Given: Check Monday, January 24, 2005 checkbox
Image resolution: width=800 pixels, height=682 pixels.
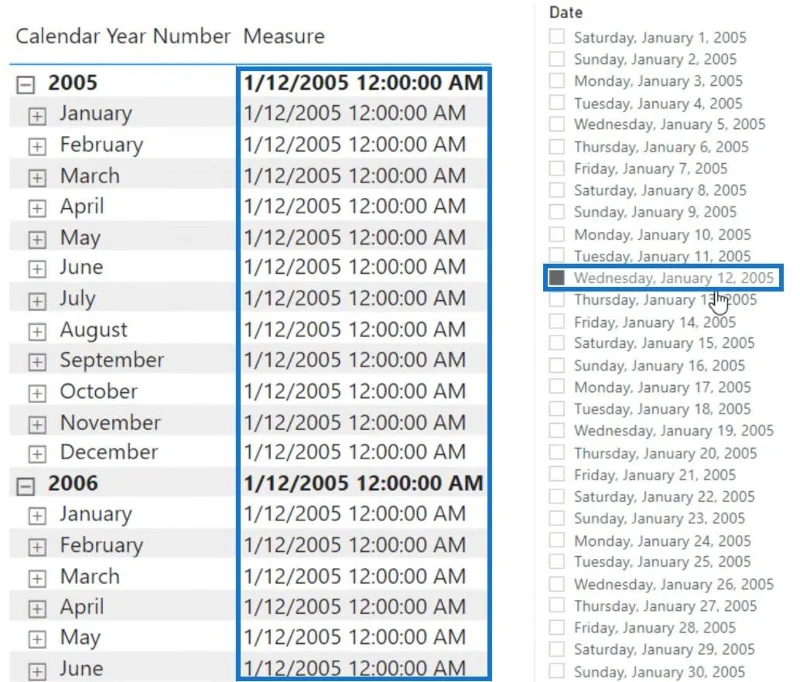Looking at the screenshot, I should (557, 540).
